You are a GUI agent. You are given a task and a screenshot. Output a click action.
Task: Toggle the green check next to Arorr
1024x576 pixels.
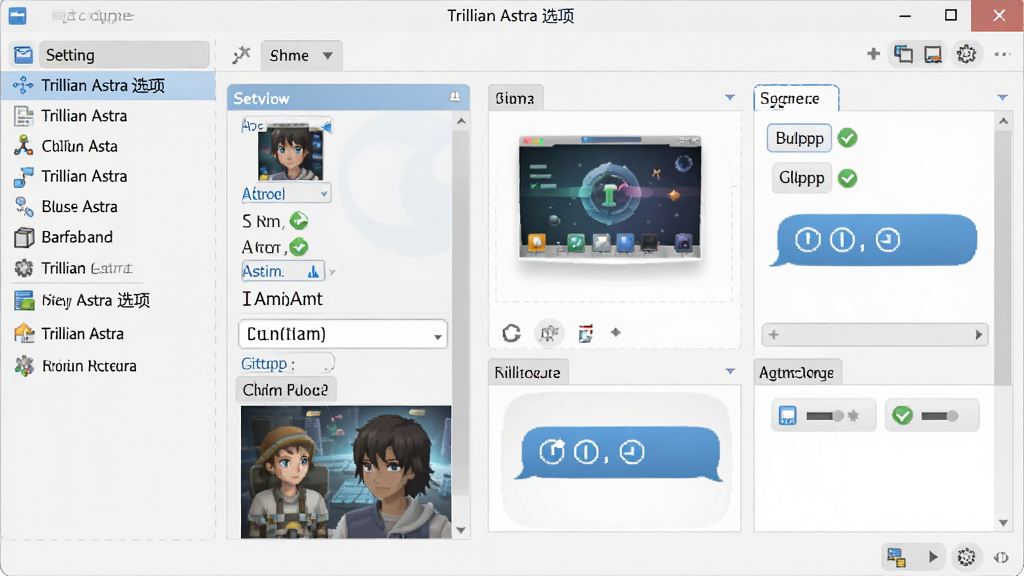click(299, 247)
